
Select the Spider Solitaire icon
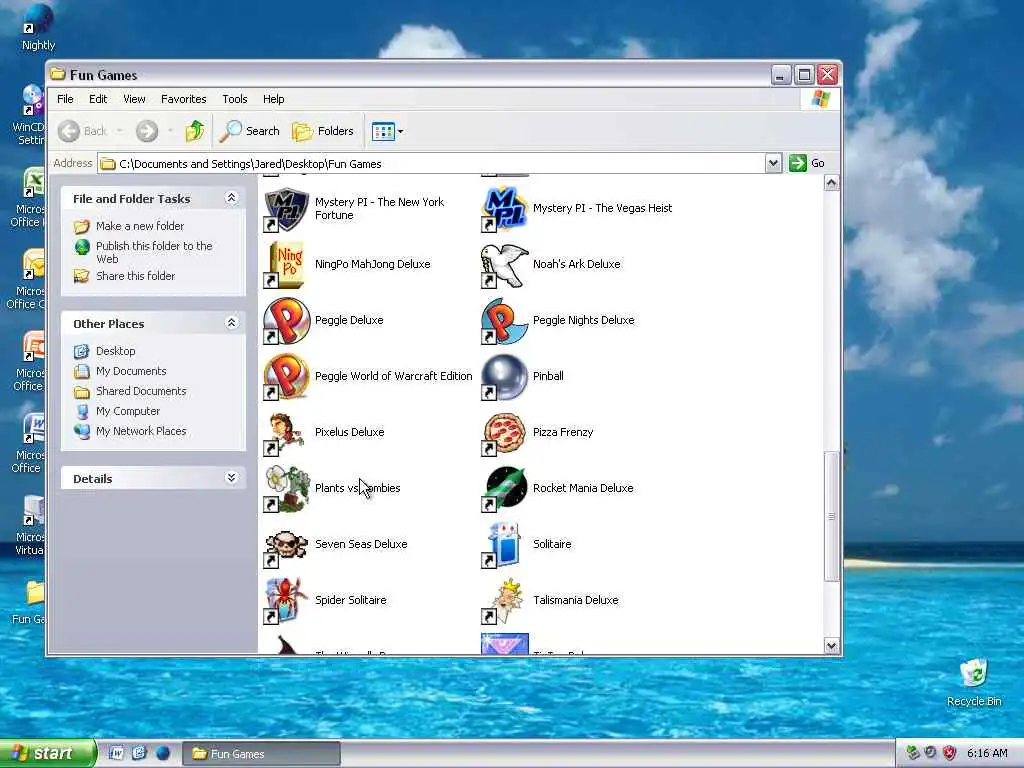286,601
